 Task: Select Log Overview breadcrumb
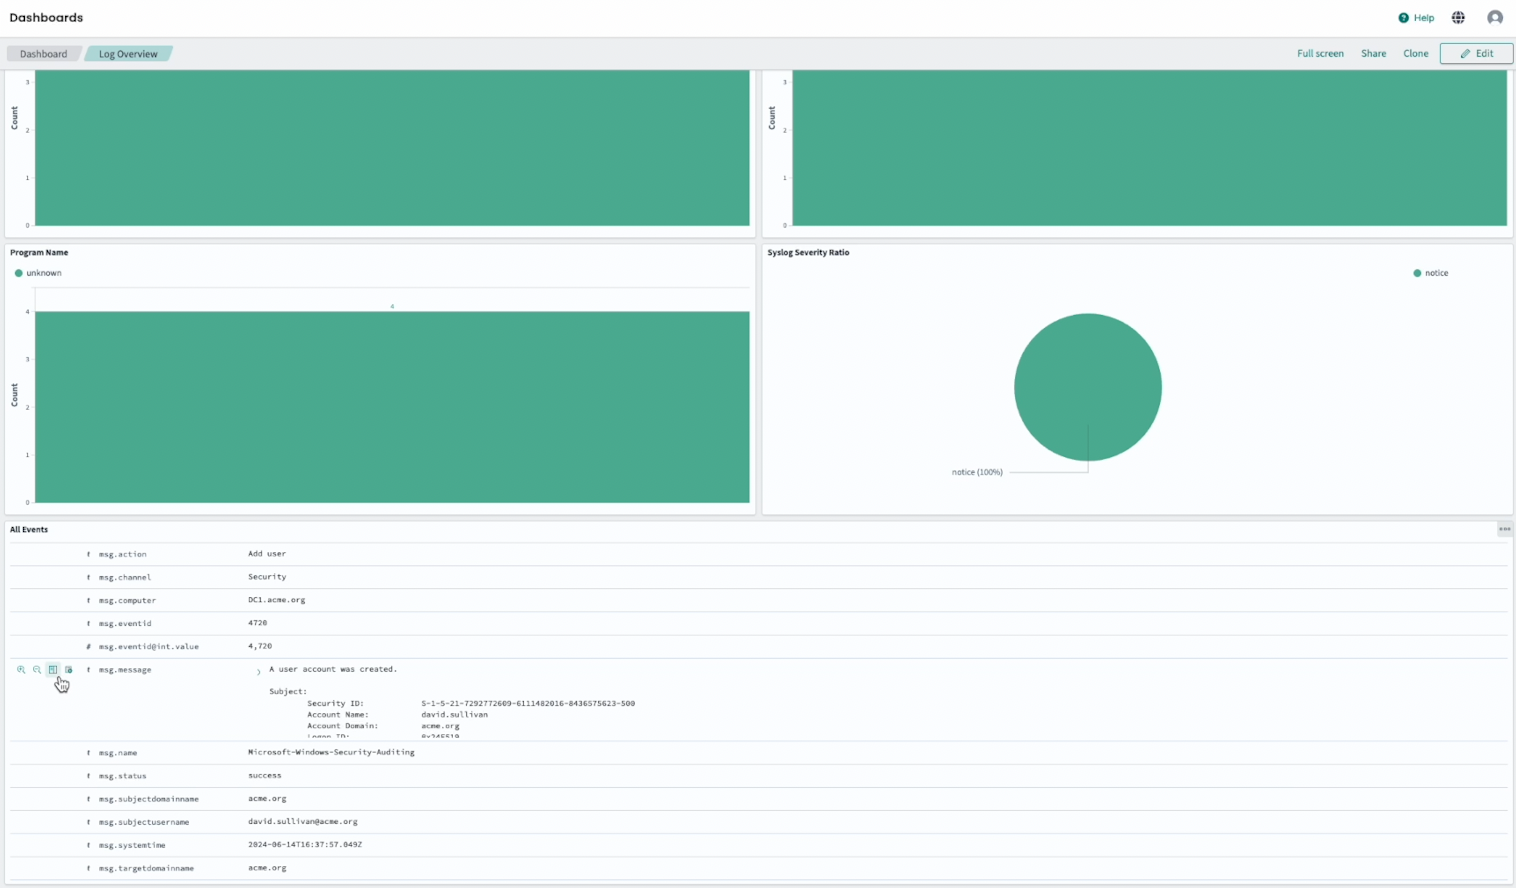[x=128, y=54]
